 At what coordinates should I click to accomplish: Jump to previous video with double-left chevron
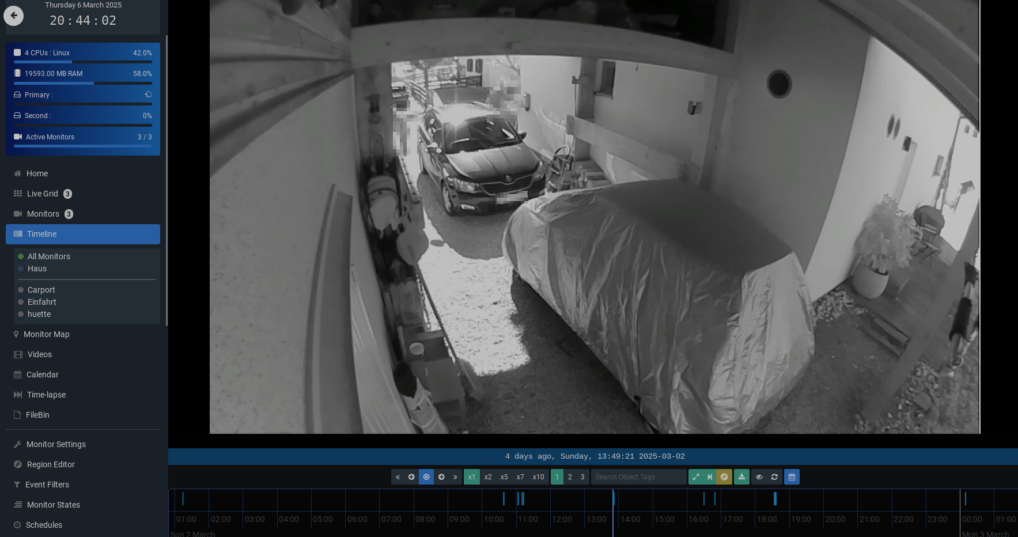[397, 477]
